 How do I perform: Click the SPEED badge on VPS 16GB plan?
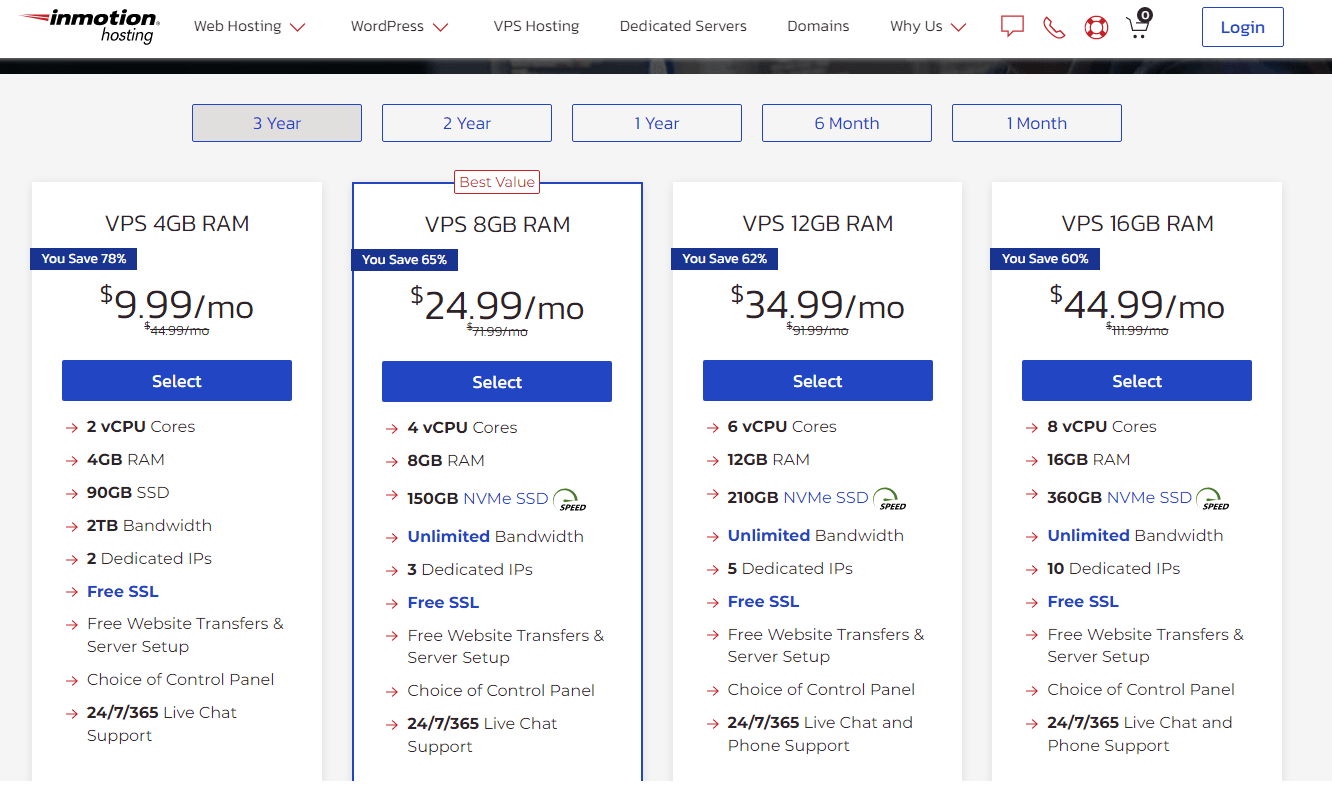(x=1213, y=497)
